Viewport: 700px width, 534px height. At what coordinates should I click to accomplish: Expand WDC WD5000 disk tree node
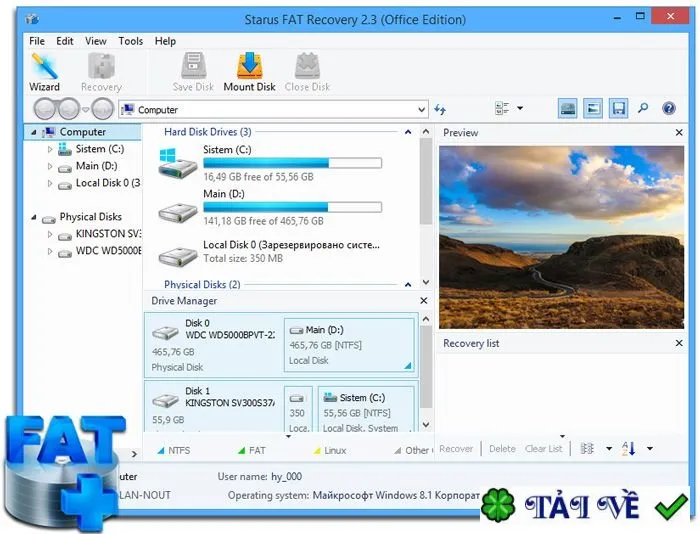click(50, 251)
